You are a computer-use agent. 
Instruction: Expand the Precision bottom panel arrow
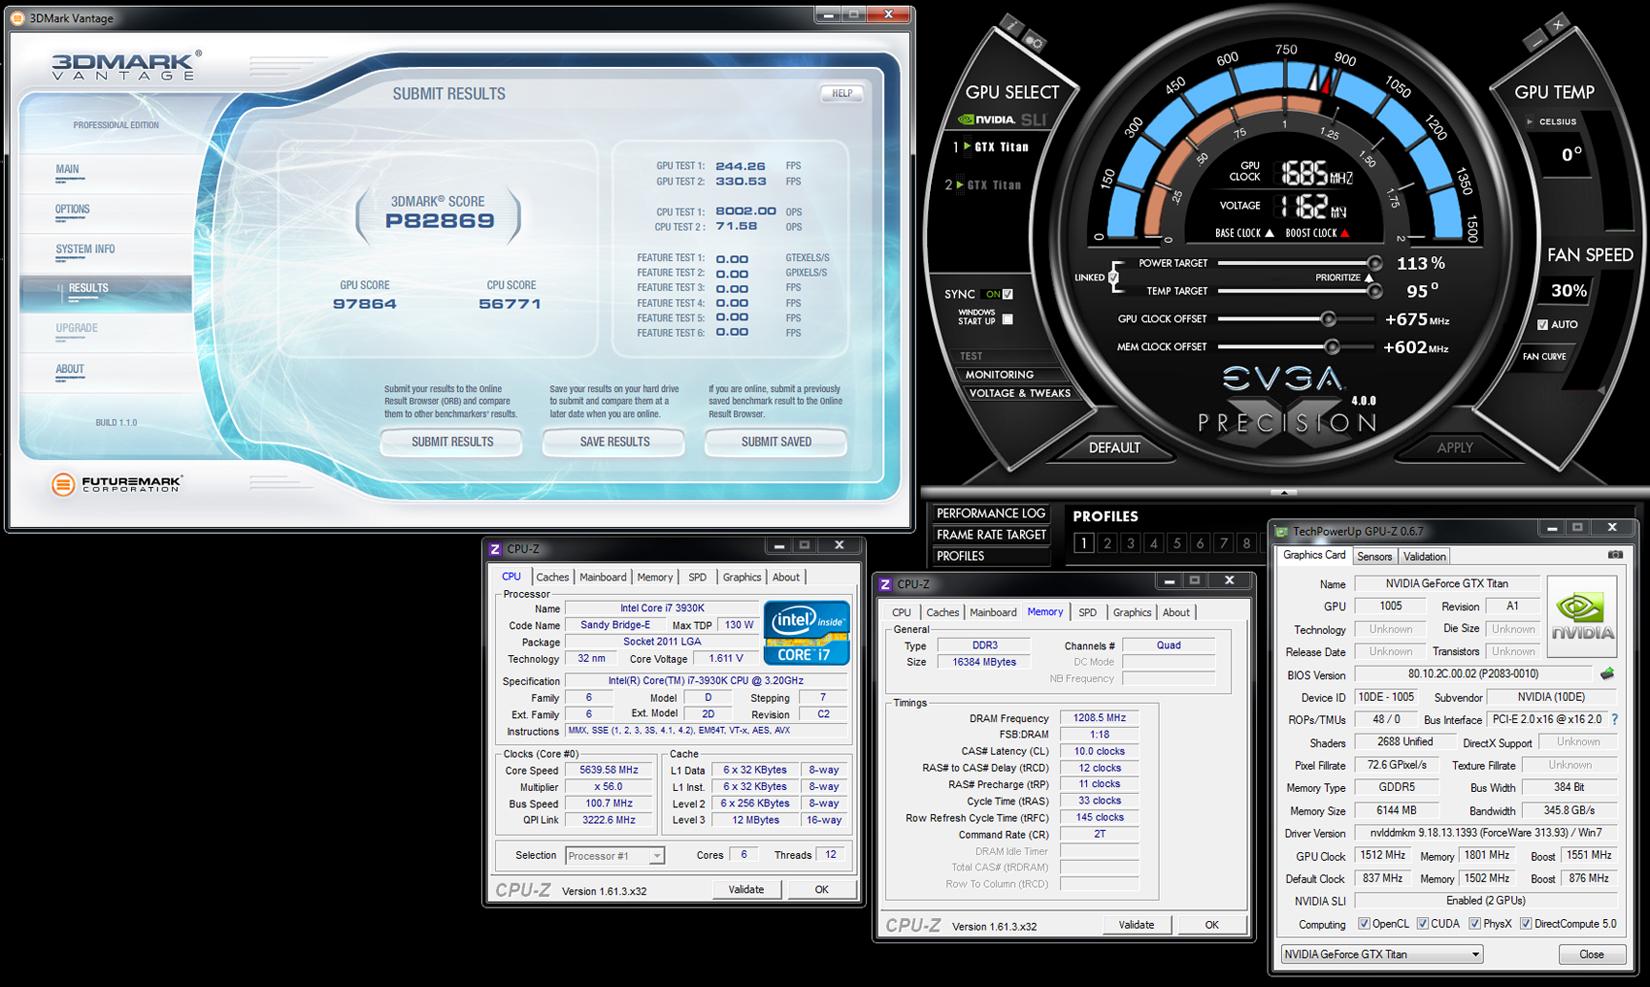pyautogui.click(x=1284, y=492)
